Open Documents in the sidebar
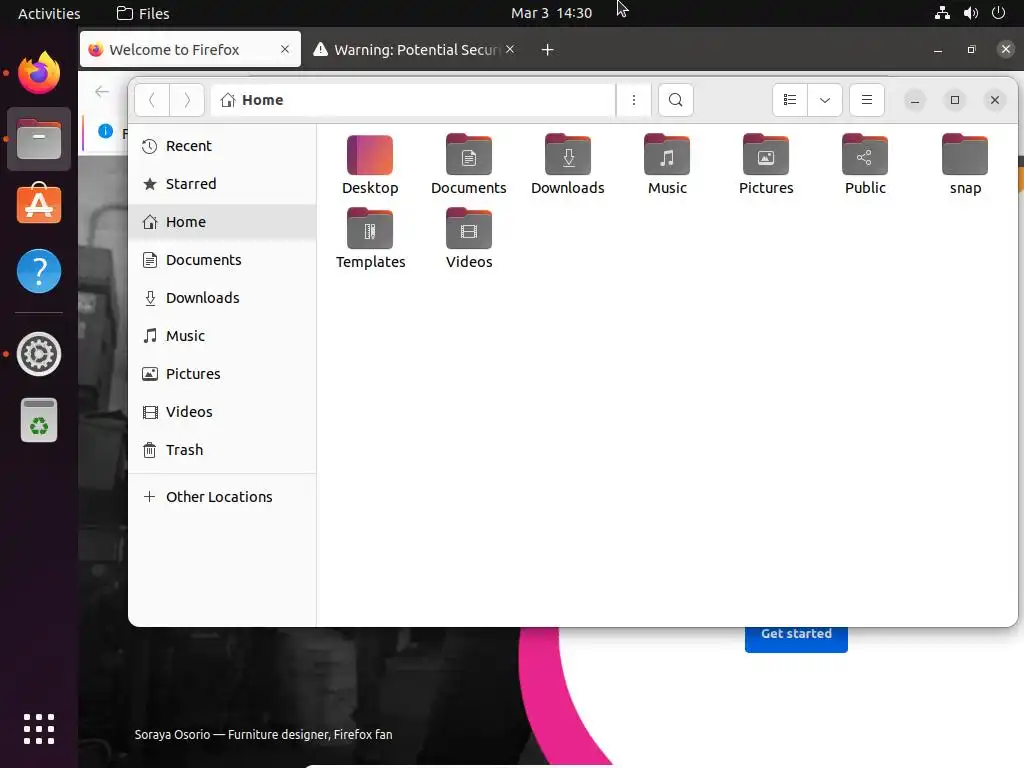 [222, 260]
